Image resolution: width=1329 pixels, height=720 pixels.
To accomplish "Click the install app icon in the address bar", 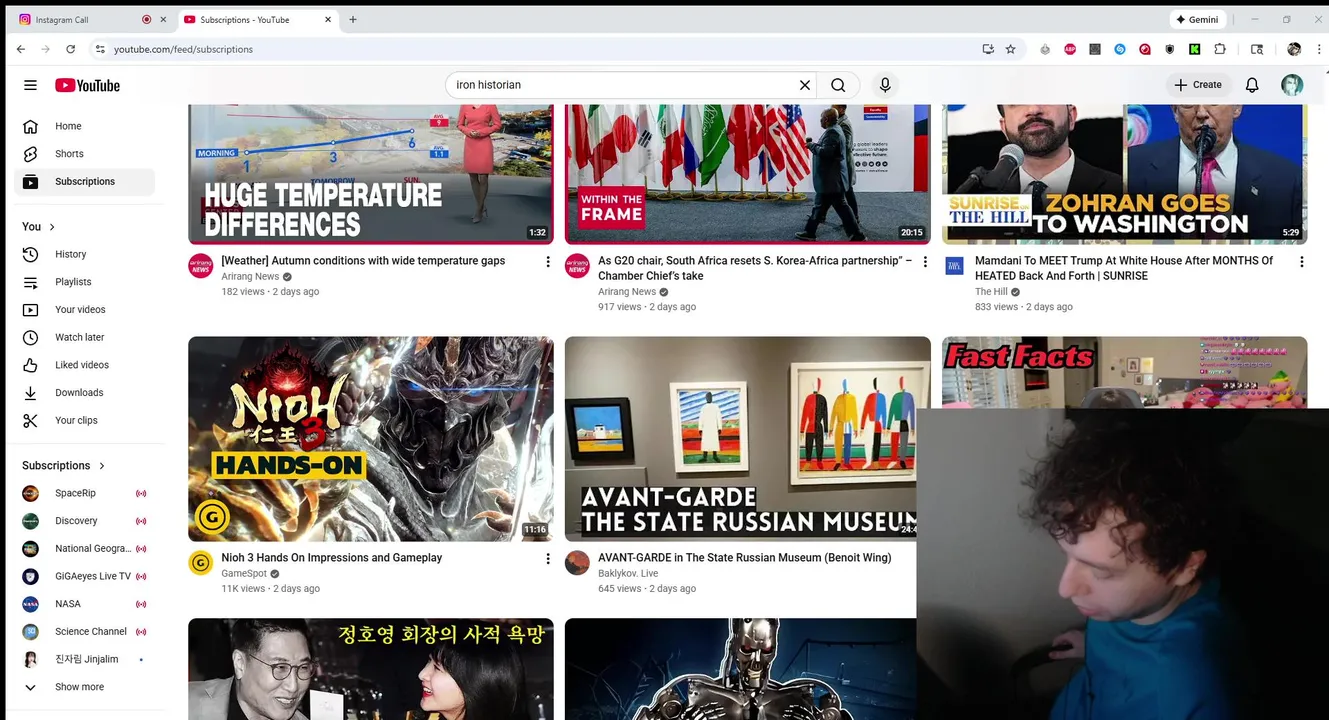I will 988,49.
